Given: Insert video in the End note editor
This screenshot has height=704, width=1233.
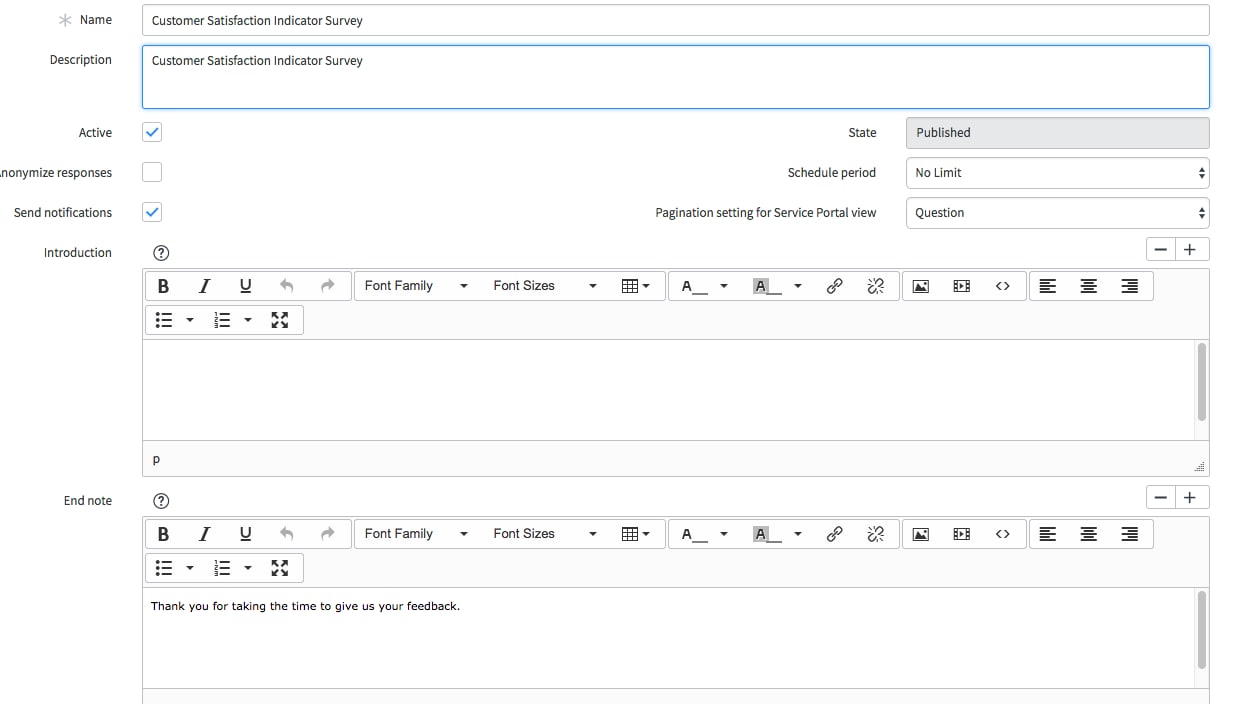Looking at the screenshot, I should (962, 534).
